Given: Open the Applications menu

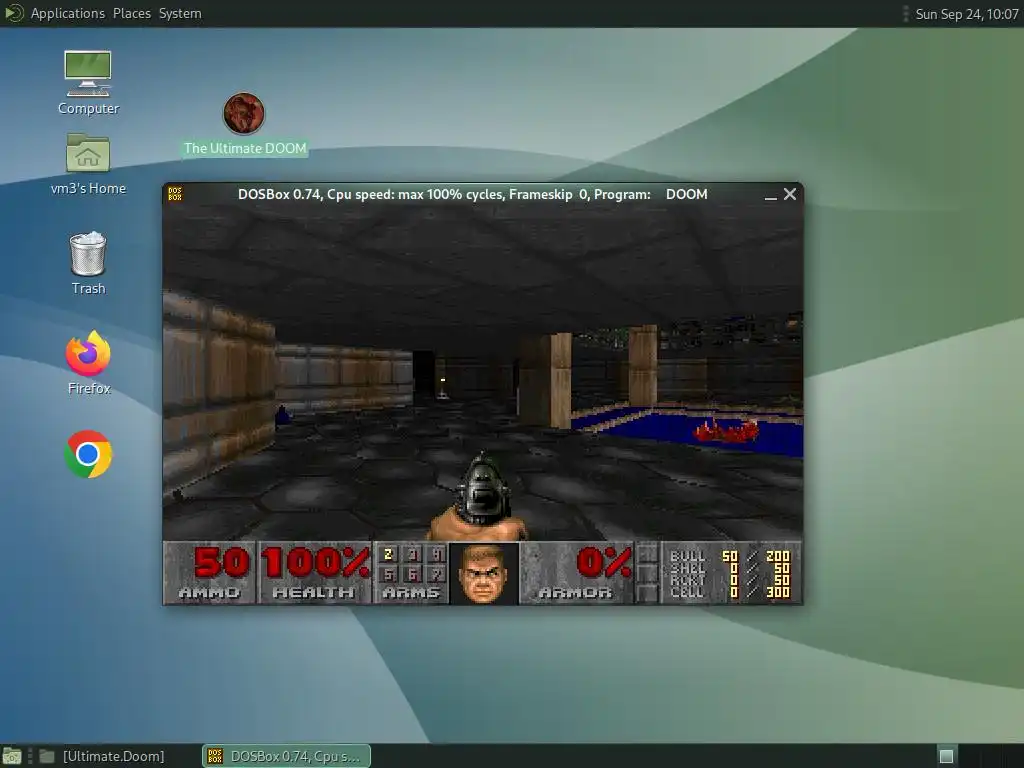Looking at the screenshot, I should 67,13.
